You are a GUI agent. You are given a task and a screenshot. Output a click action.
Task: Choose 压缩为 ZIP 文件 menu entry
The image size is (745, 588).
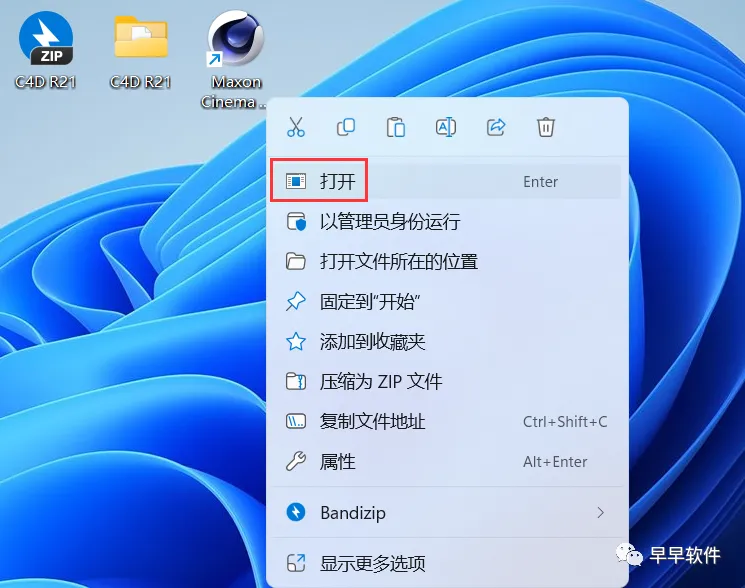coord(447,381)
